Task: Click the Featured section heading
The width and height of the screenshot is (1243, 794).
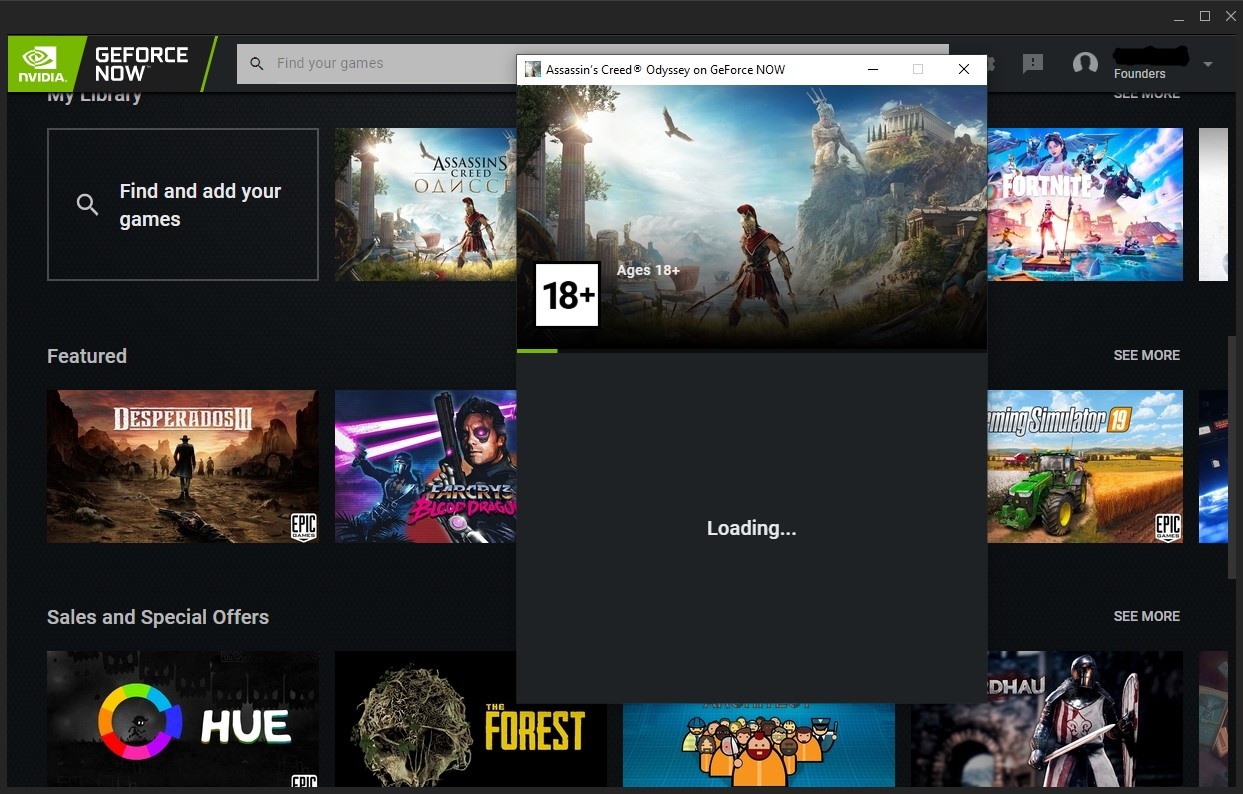Action: [87, 356]
